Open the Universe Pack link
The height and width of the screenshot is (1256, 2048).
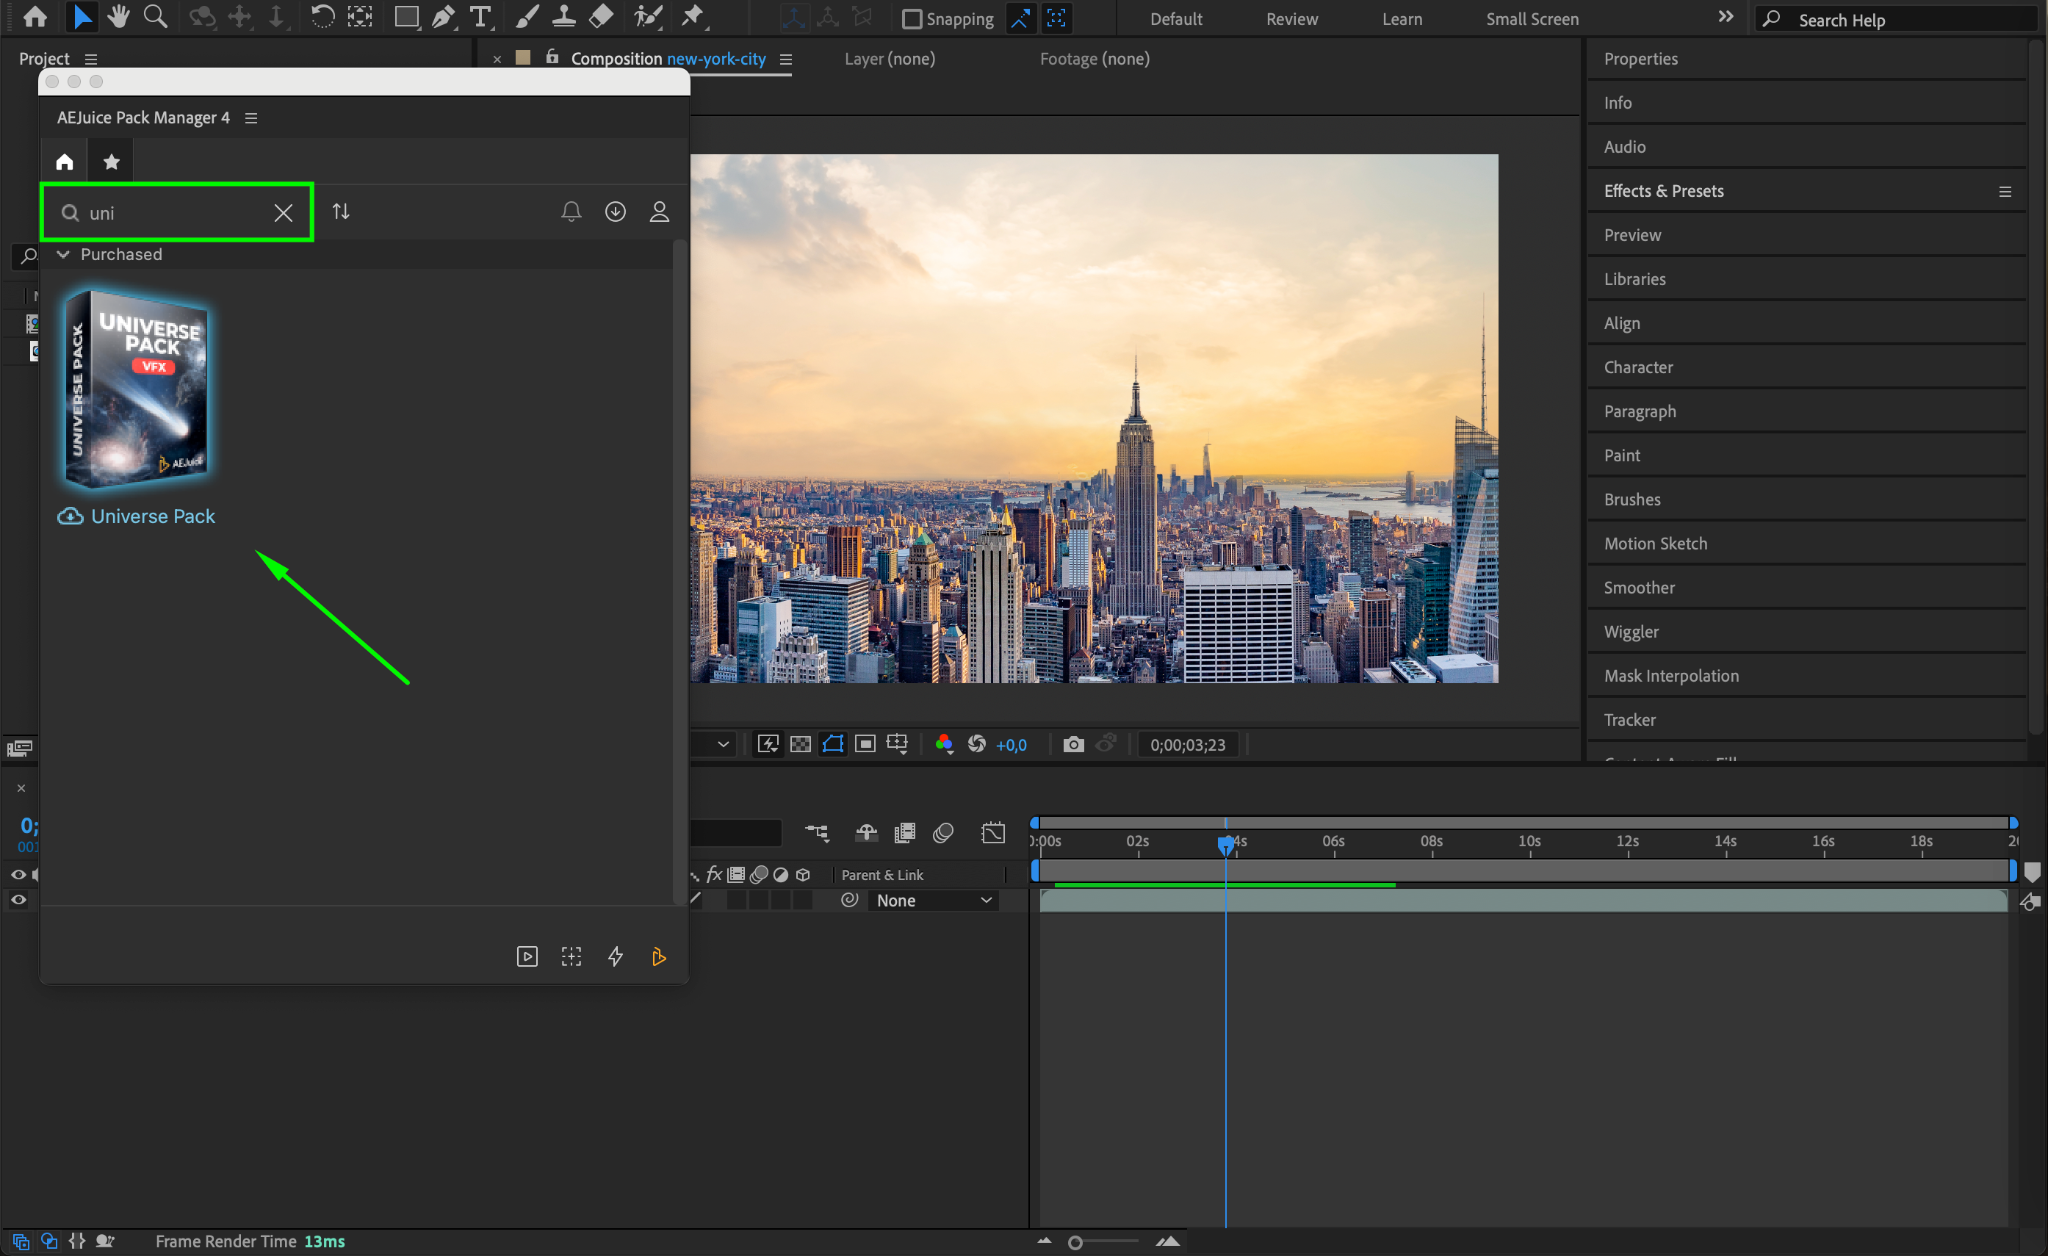[152, 516]
